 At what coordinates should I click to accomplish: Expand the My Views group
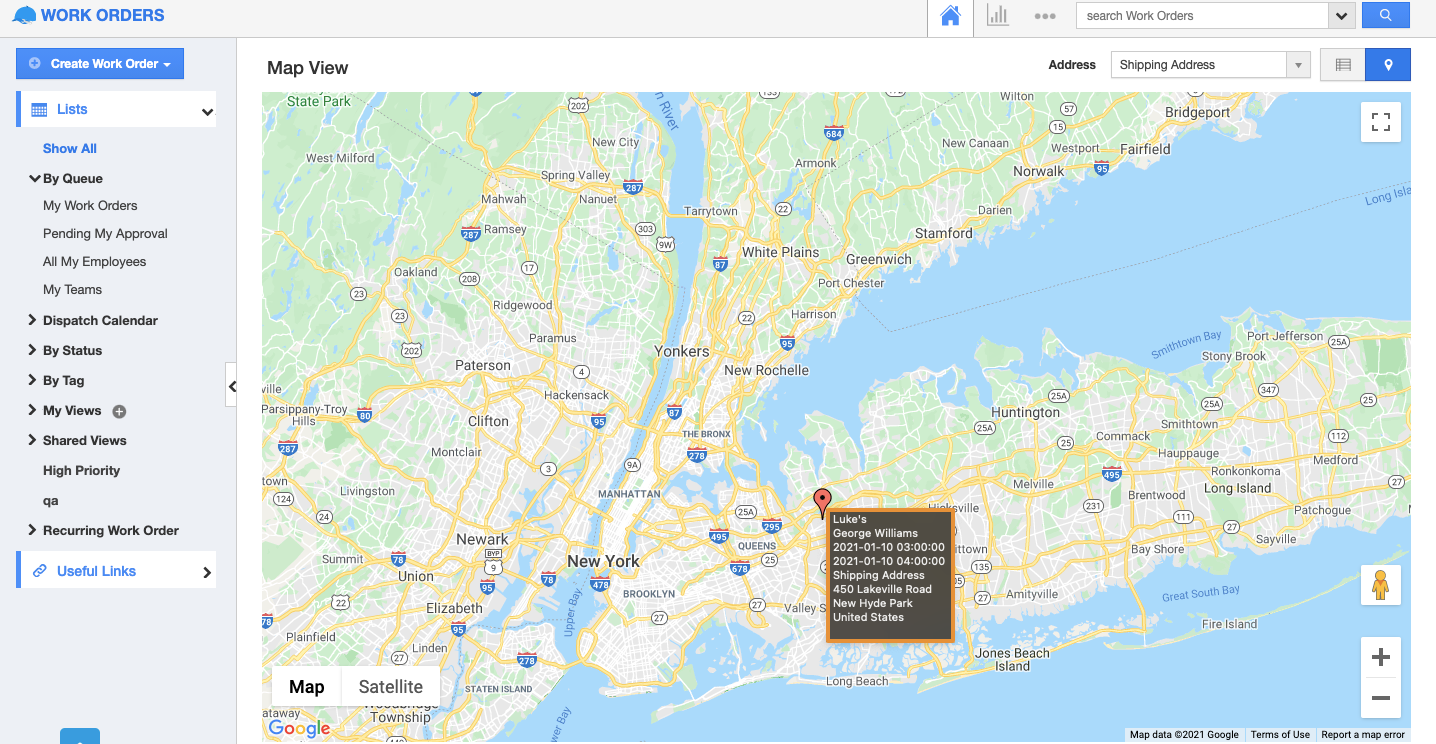coord(33,410)
